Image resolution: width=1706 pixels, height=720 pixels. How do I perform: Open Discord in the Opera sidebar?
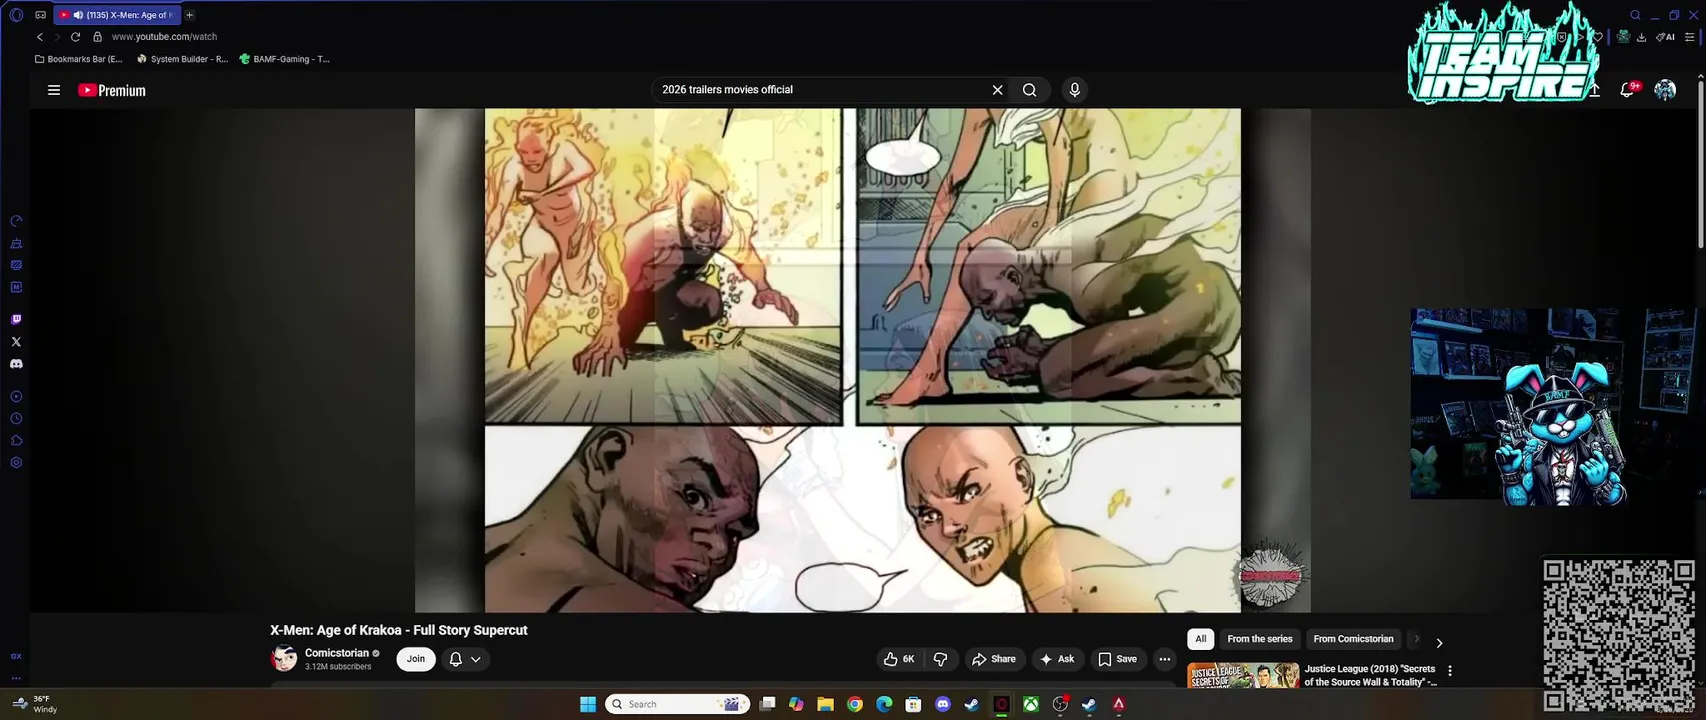tap(16, 364)
